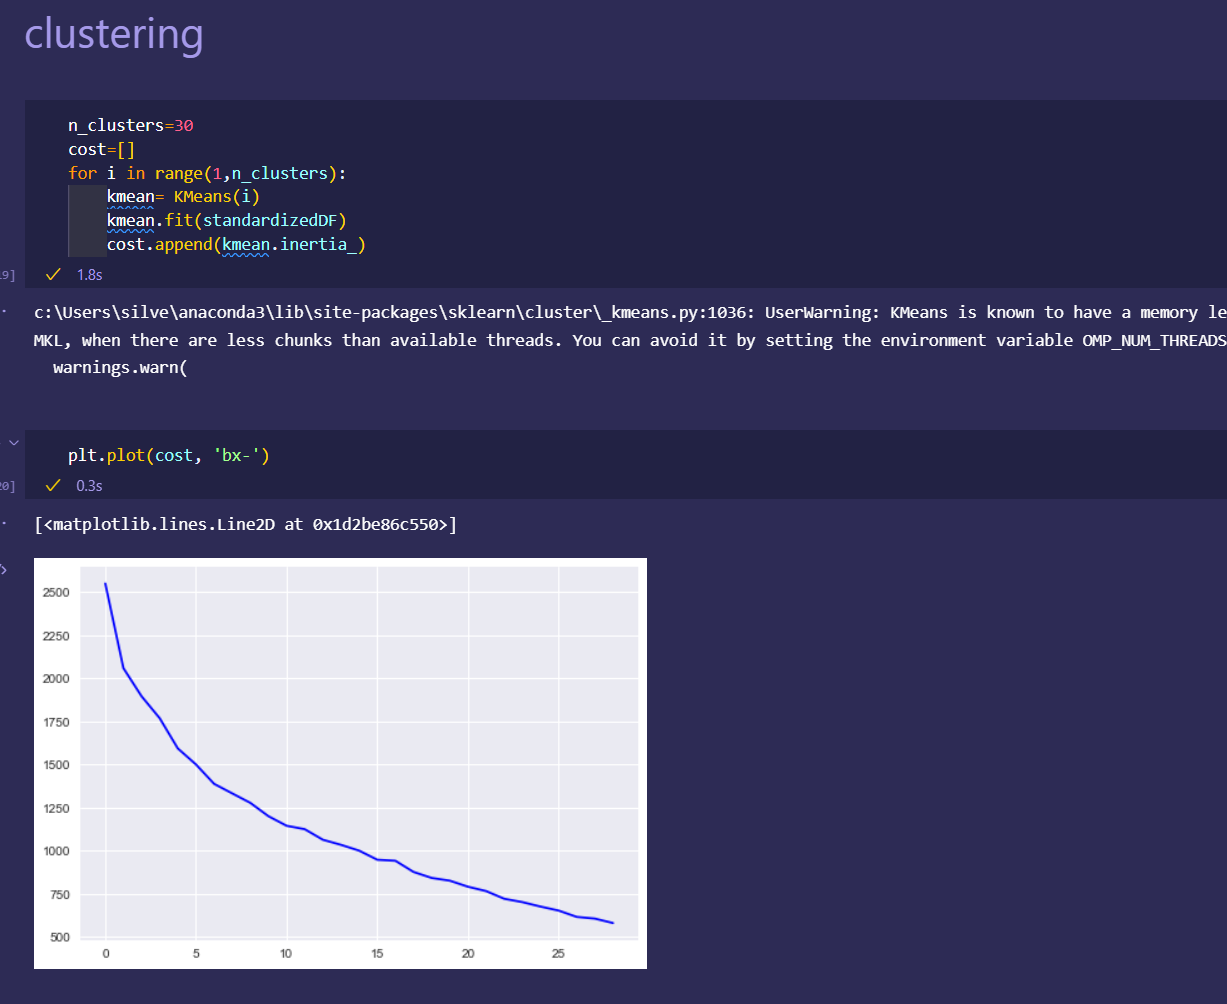Click the 0.3s execution time label
Screen dimensions: 1227x1004
pyautogui.click(x=90, y=485)
